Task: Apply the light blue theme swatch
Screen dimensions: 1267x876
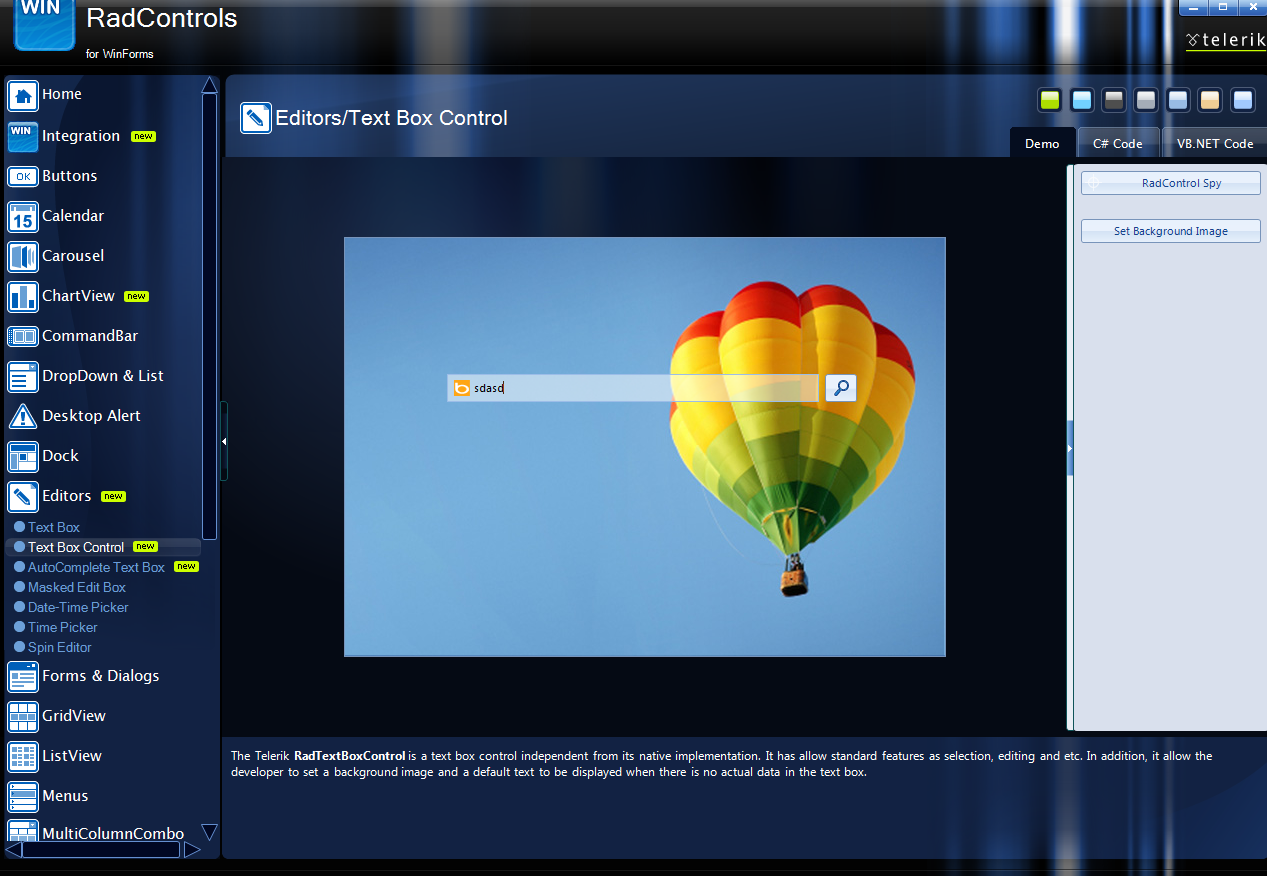Action: pyautogui.click(x=1081, y=100)
